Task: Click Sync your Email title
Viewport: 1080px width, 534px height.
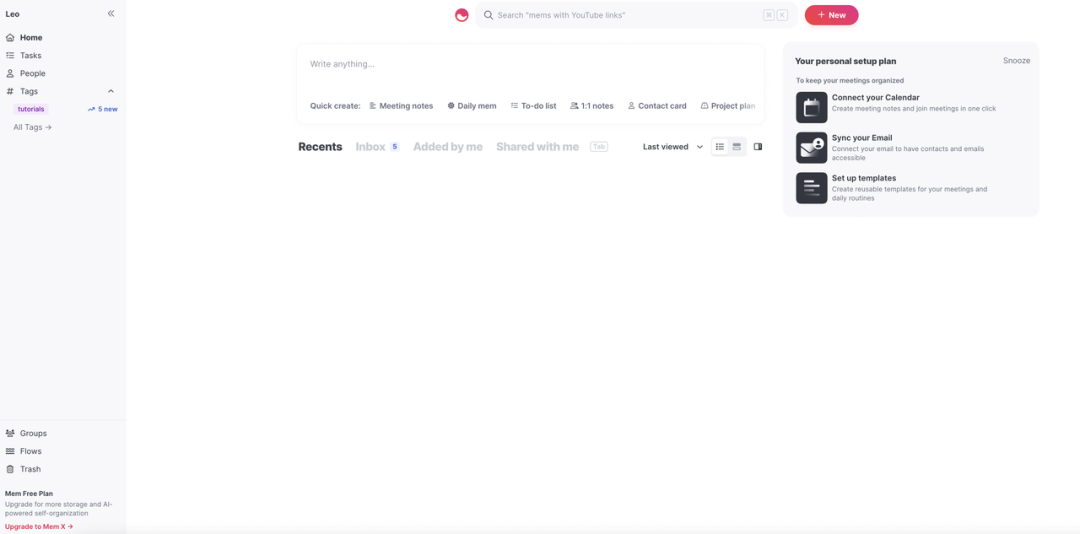Action: 862,138
